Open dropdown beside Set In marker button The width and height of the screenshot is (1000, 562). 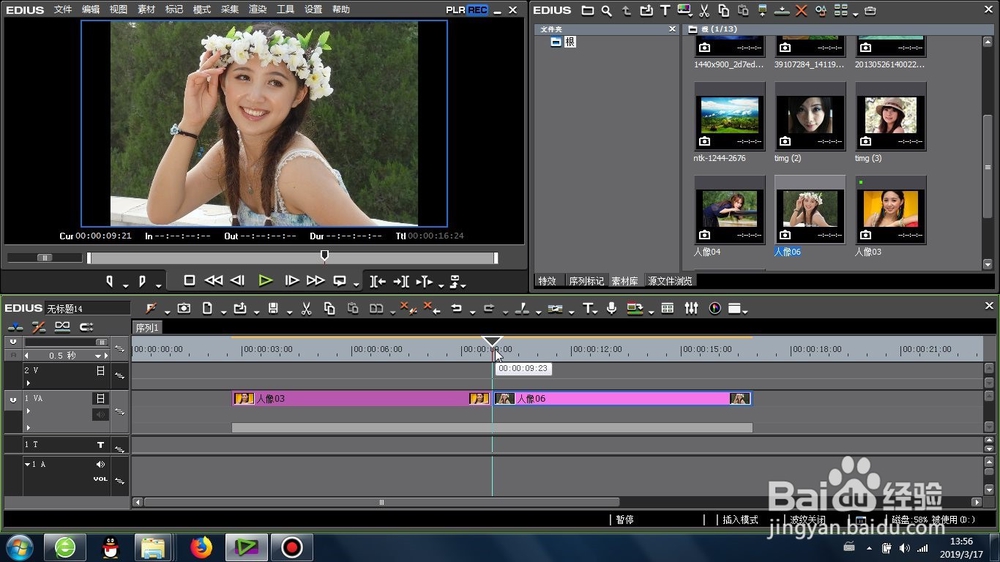[x=125, y=284]
